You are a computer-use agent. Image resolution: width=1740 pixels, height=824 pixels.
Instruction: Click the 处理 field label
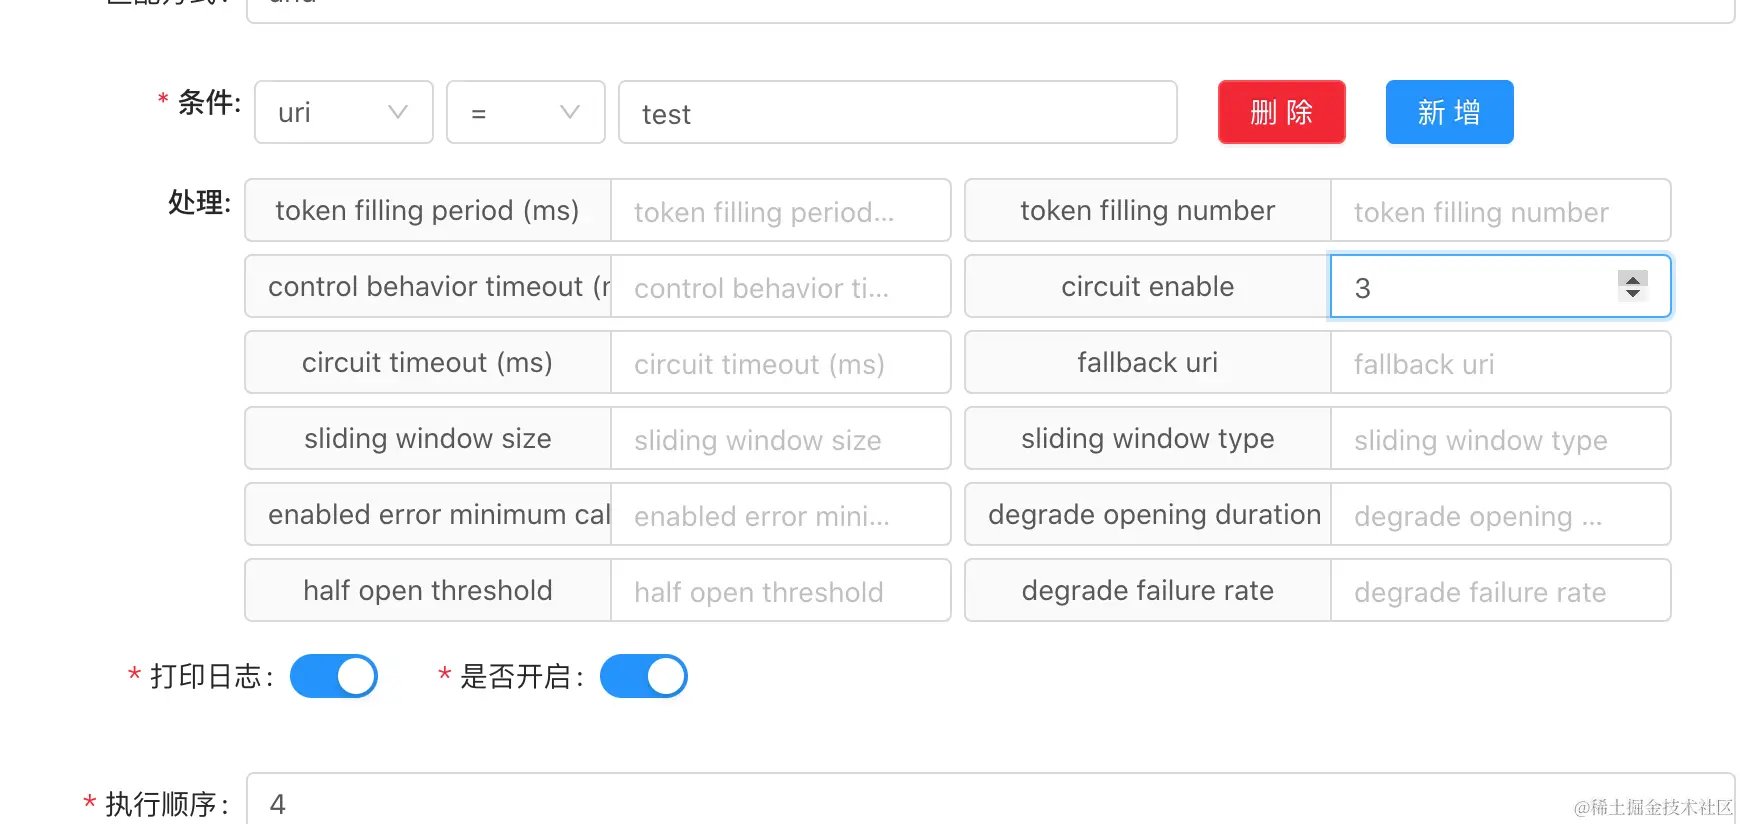pyautogui.click(x=199, y=202)
